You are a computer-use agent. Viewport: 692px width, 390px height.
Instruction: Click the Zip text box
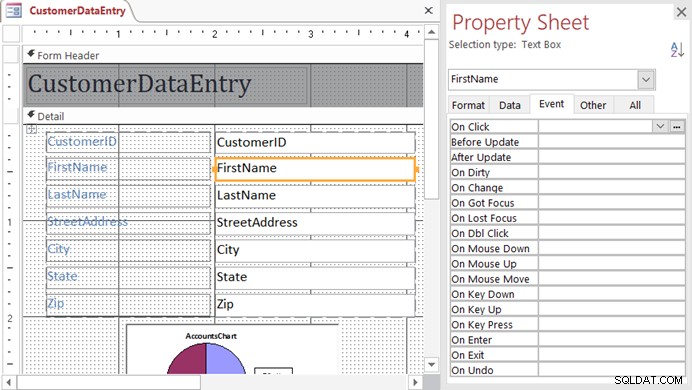click(x=315, y=304)
